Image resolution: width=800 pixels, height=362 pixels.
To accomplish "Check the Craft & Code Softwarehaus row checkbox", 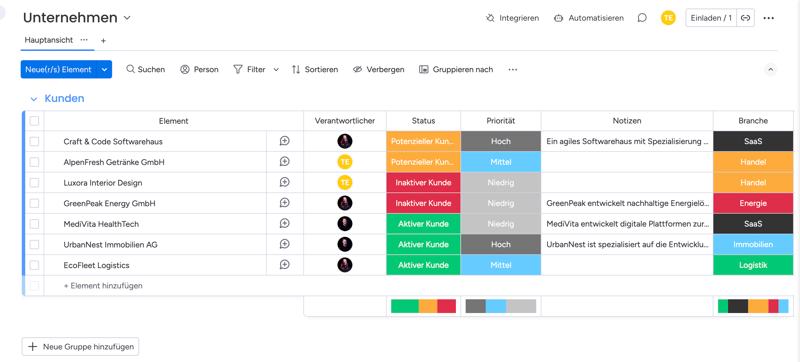I will (34, 141).
